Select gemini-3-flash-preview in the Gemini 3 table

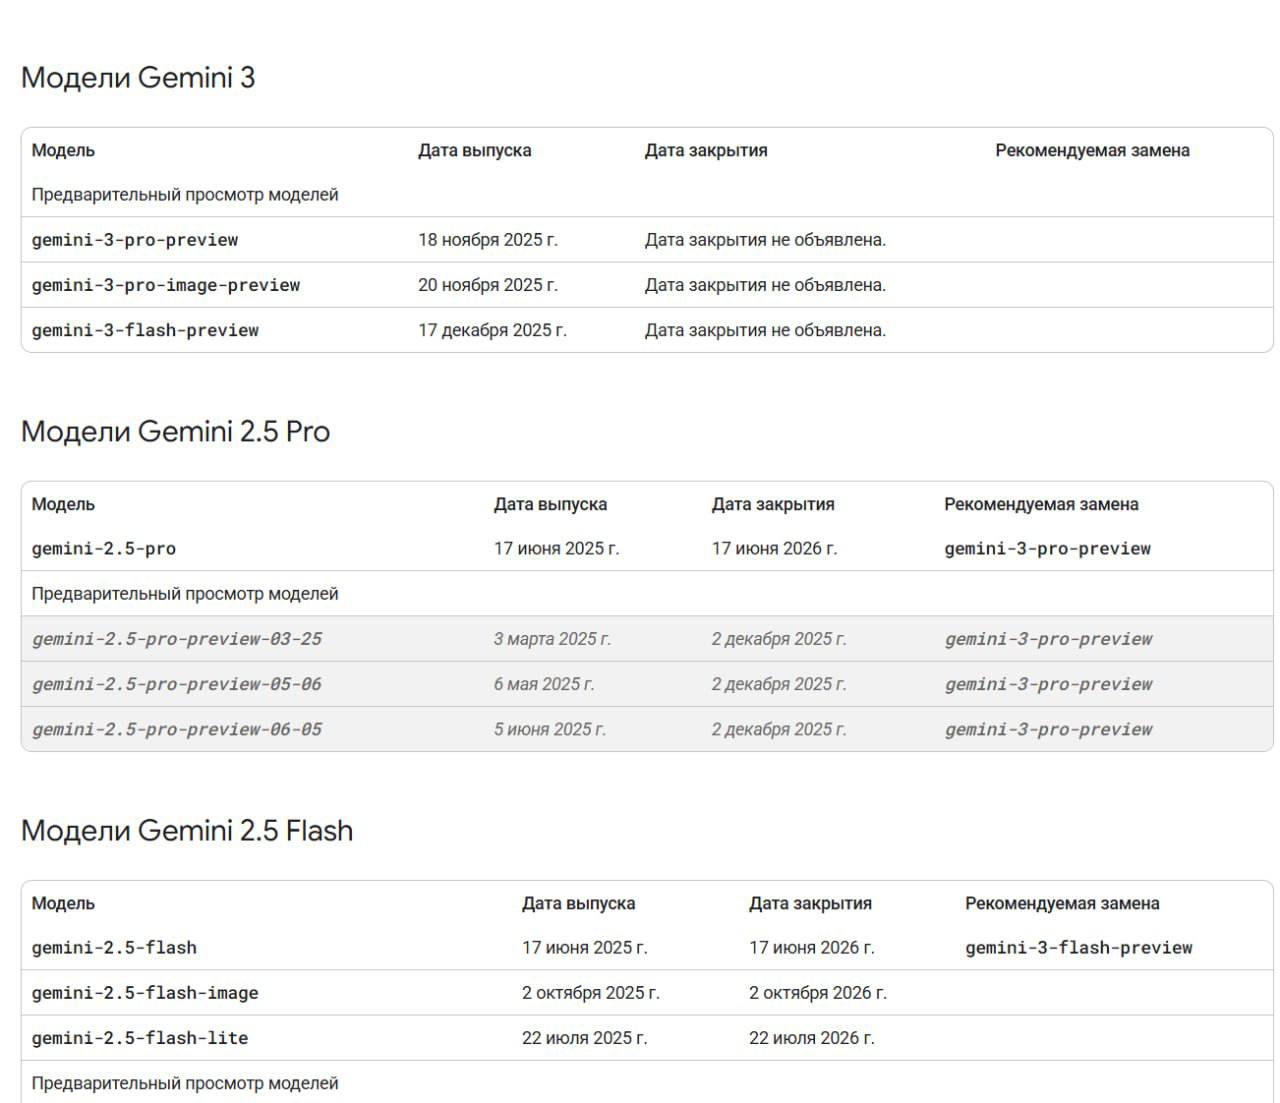coord(145,330)
